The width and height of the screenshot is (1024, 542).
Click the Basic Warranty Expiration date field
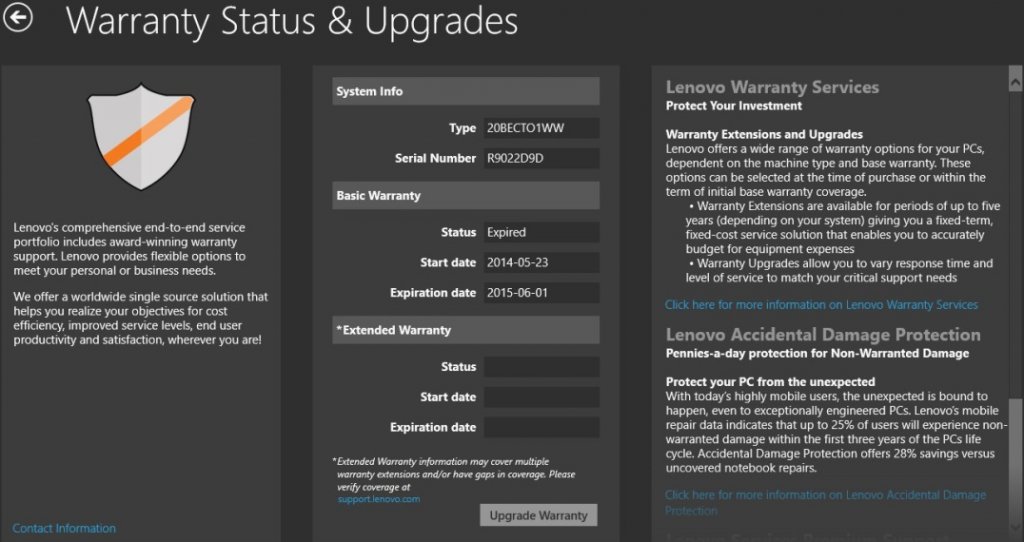pyautogui.click(x=541, y=293)
